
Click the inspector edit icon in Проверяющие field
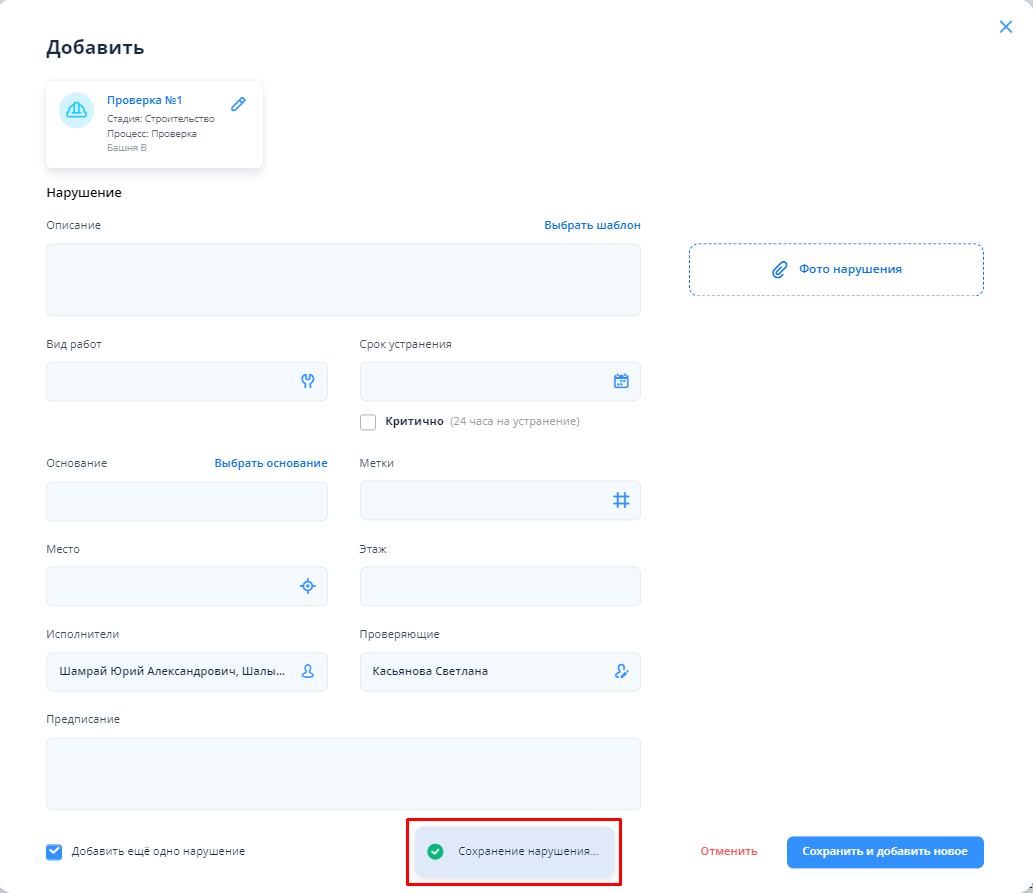621,672
